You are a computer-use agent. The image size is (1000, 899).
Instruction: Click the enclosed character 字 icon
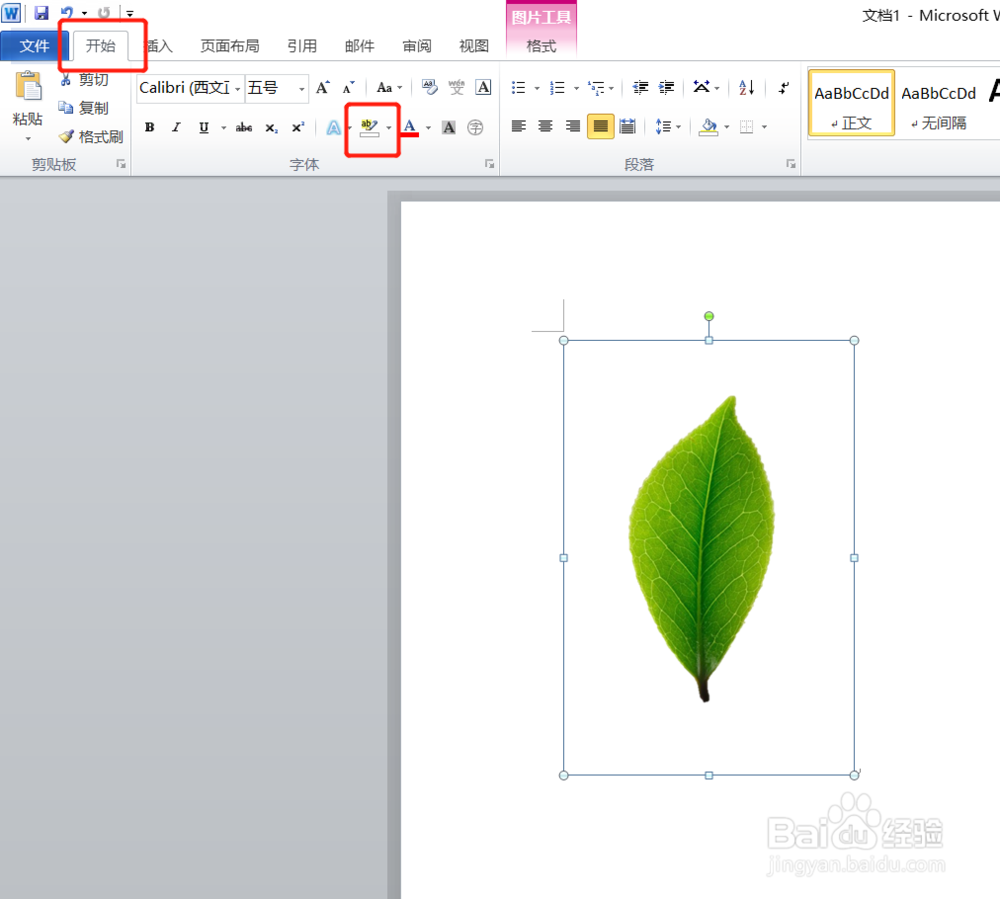click(x=475, y=127)
